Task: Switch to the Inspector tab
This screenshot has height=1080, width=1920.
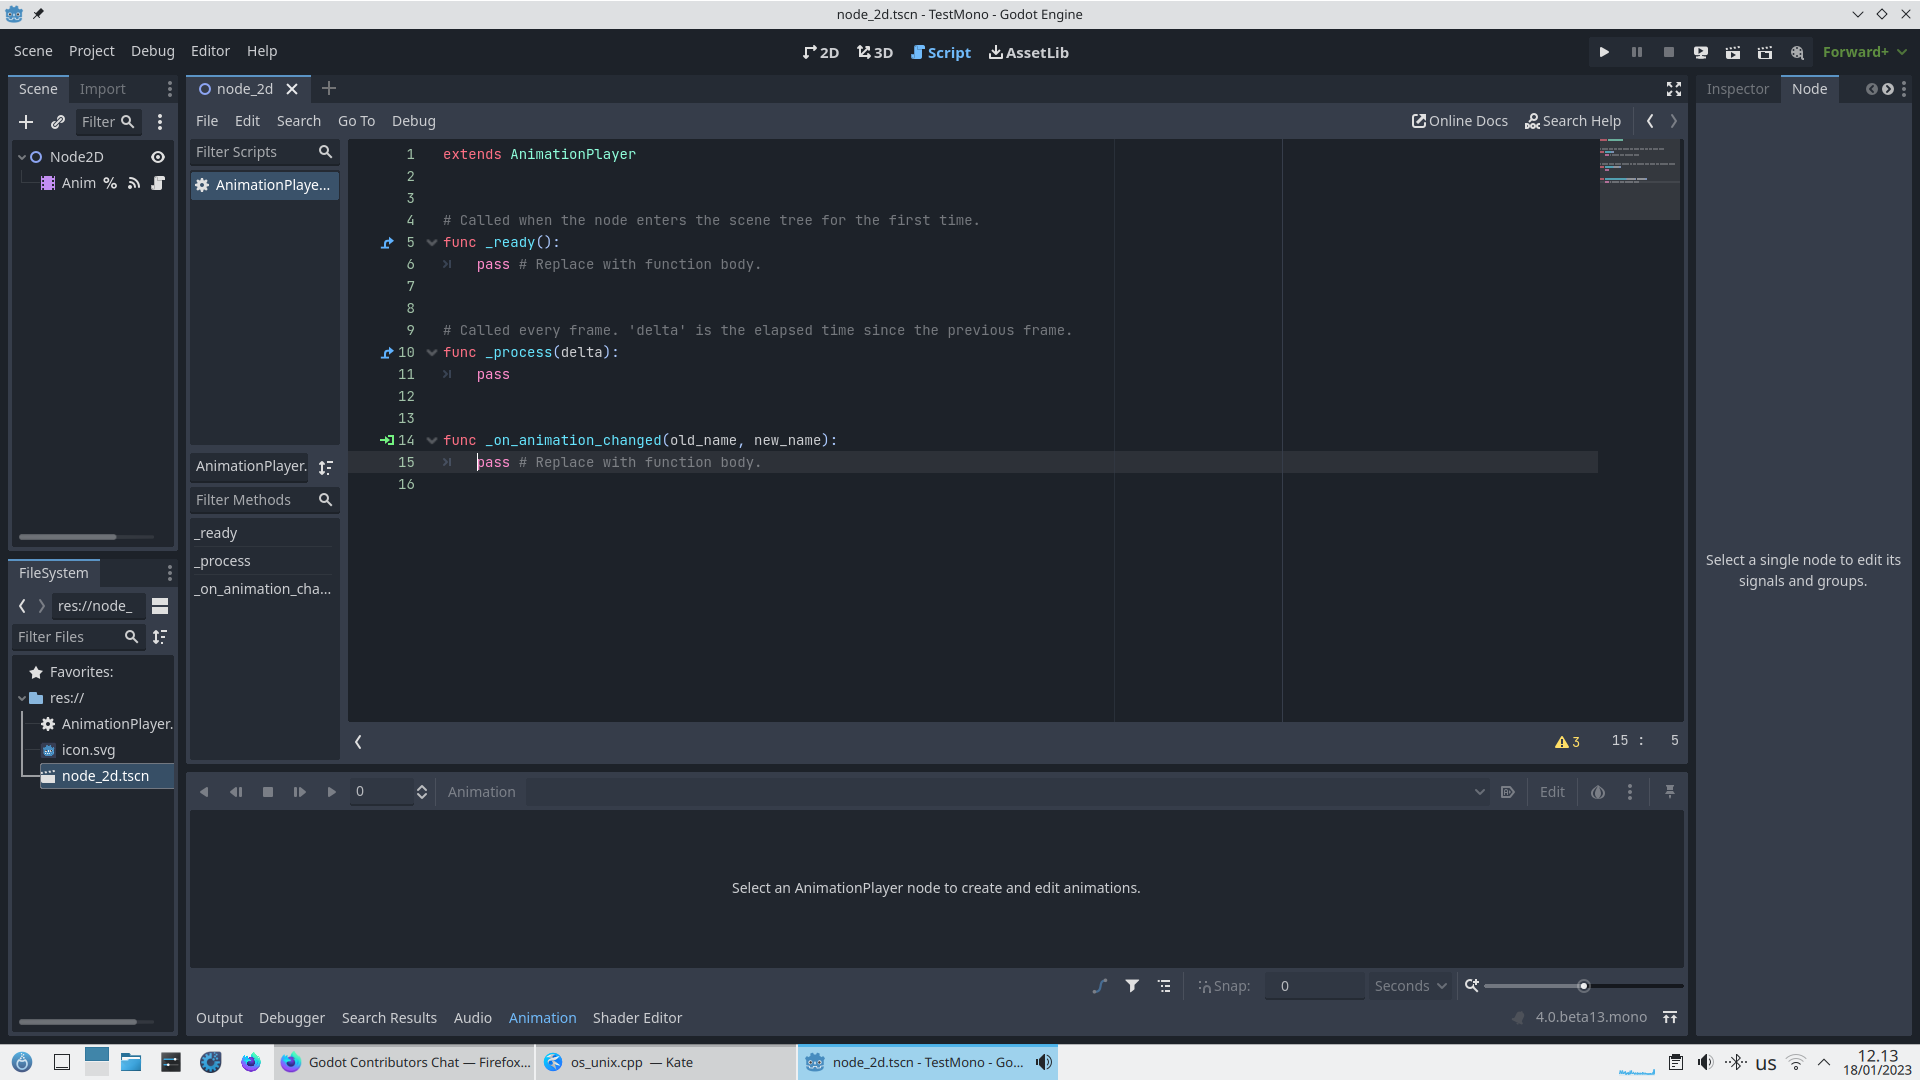Action: 1738,89
